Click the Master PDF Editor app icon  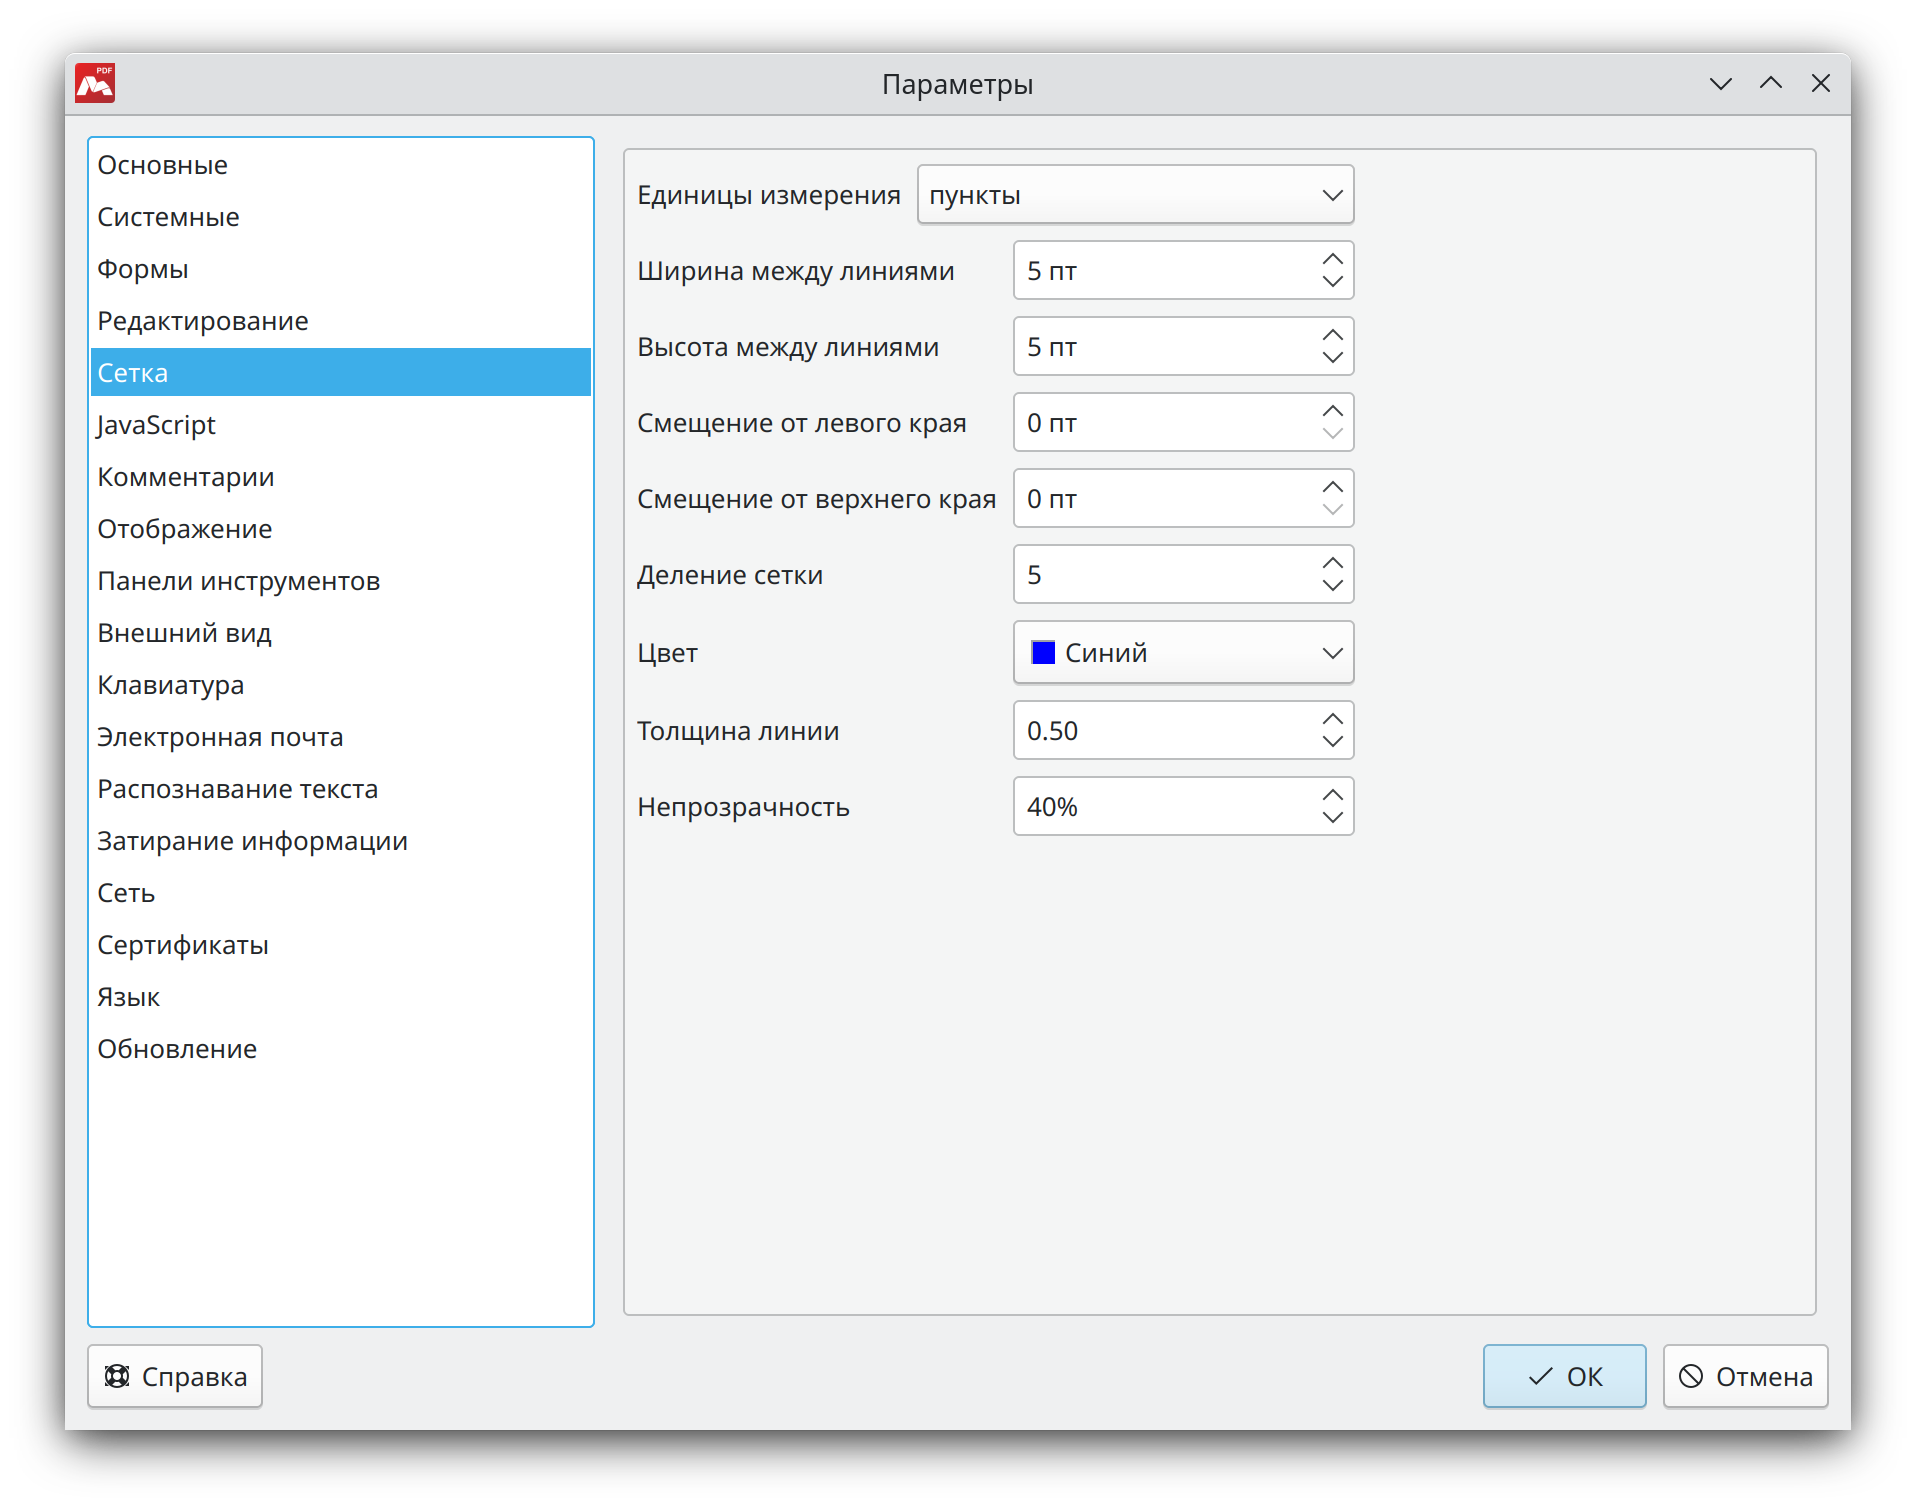point(96,84)
